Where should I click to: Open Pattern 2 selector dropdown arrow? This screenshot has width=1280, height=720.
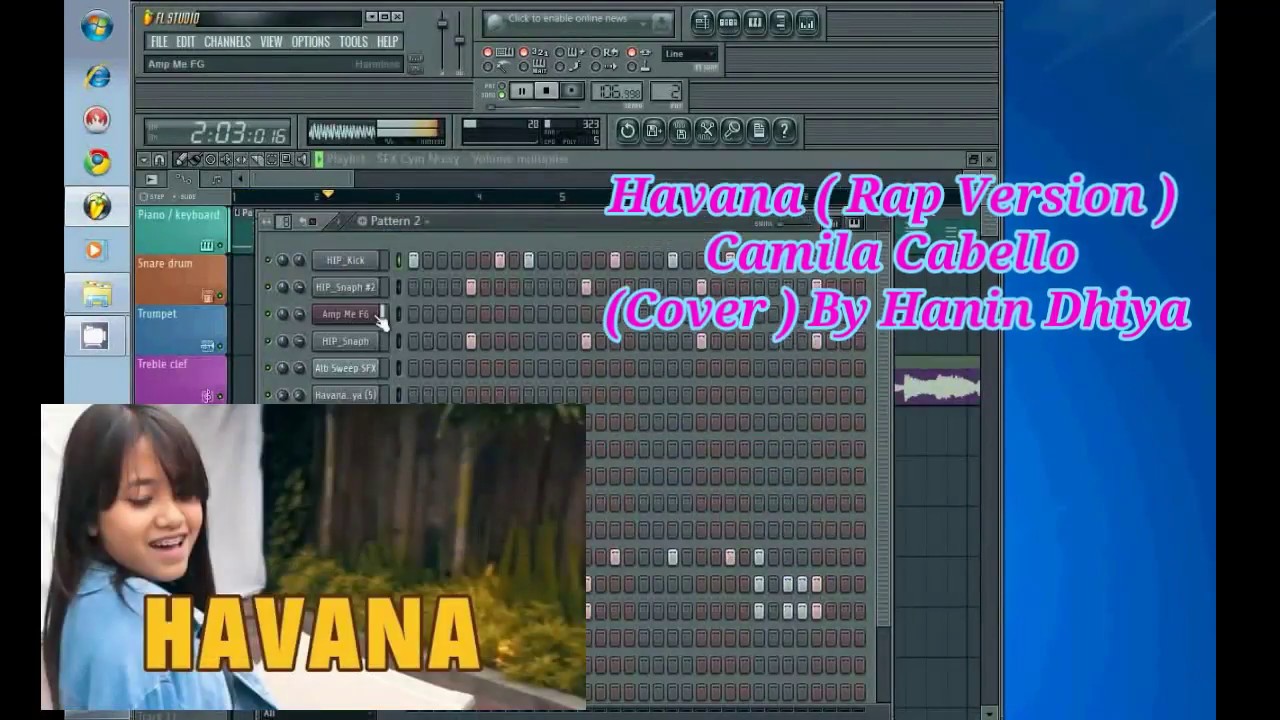[x=427, y=221]
